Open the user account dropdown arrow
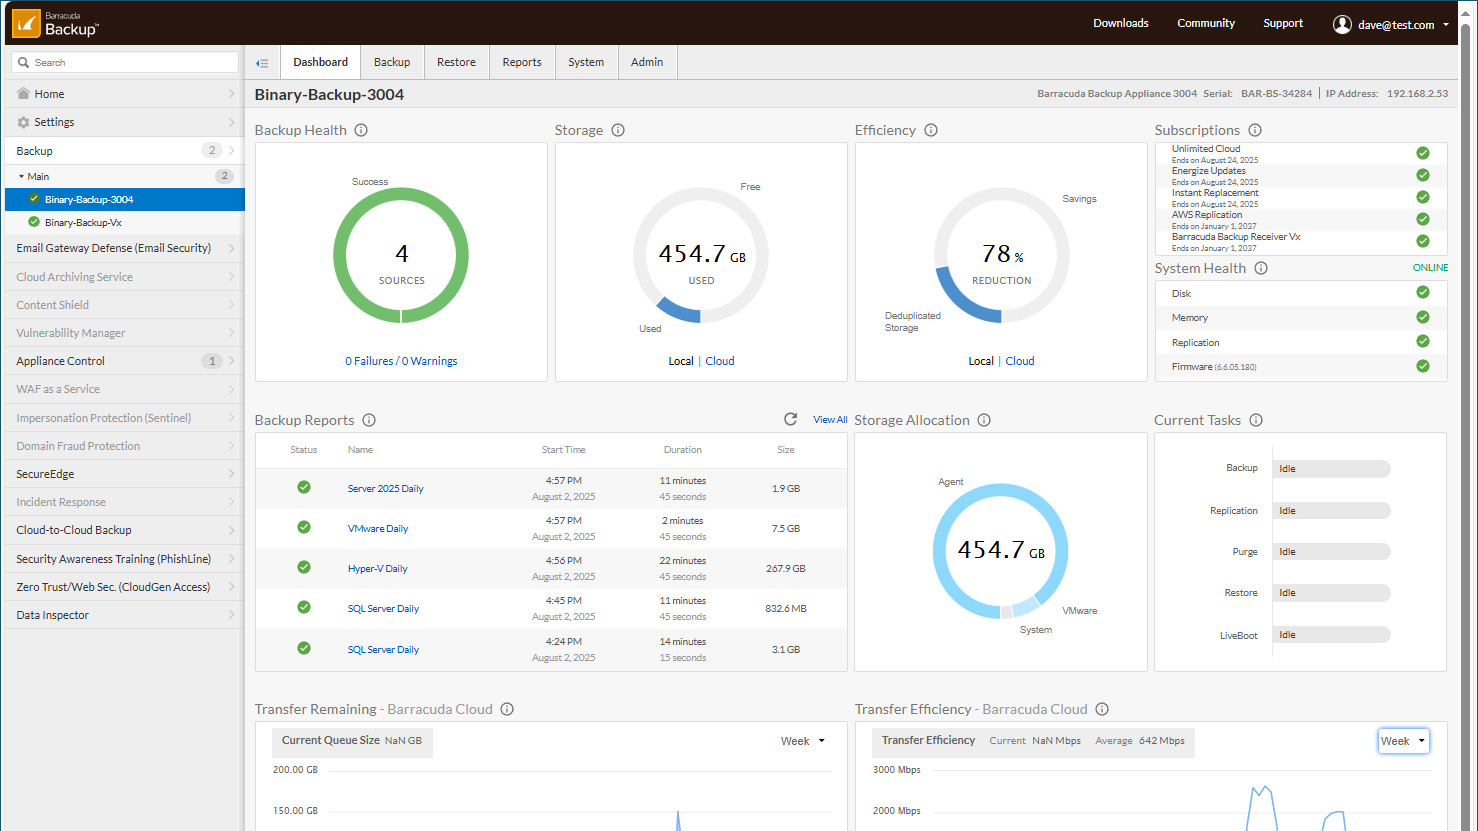The height and width of the screenshot is (831, 1478). tap(1445, 25)
